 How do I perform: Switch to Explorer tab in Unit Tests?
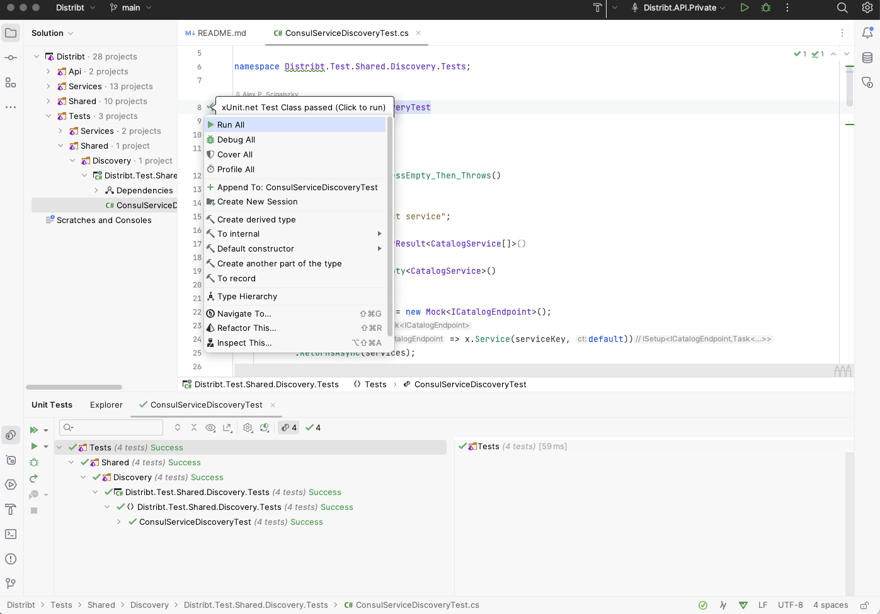point(106,405)
